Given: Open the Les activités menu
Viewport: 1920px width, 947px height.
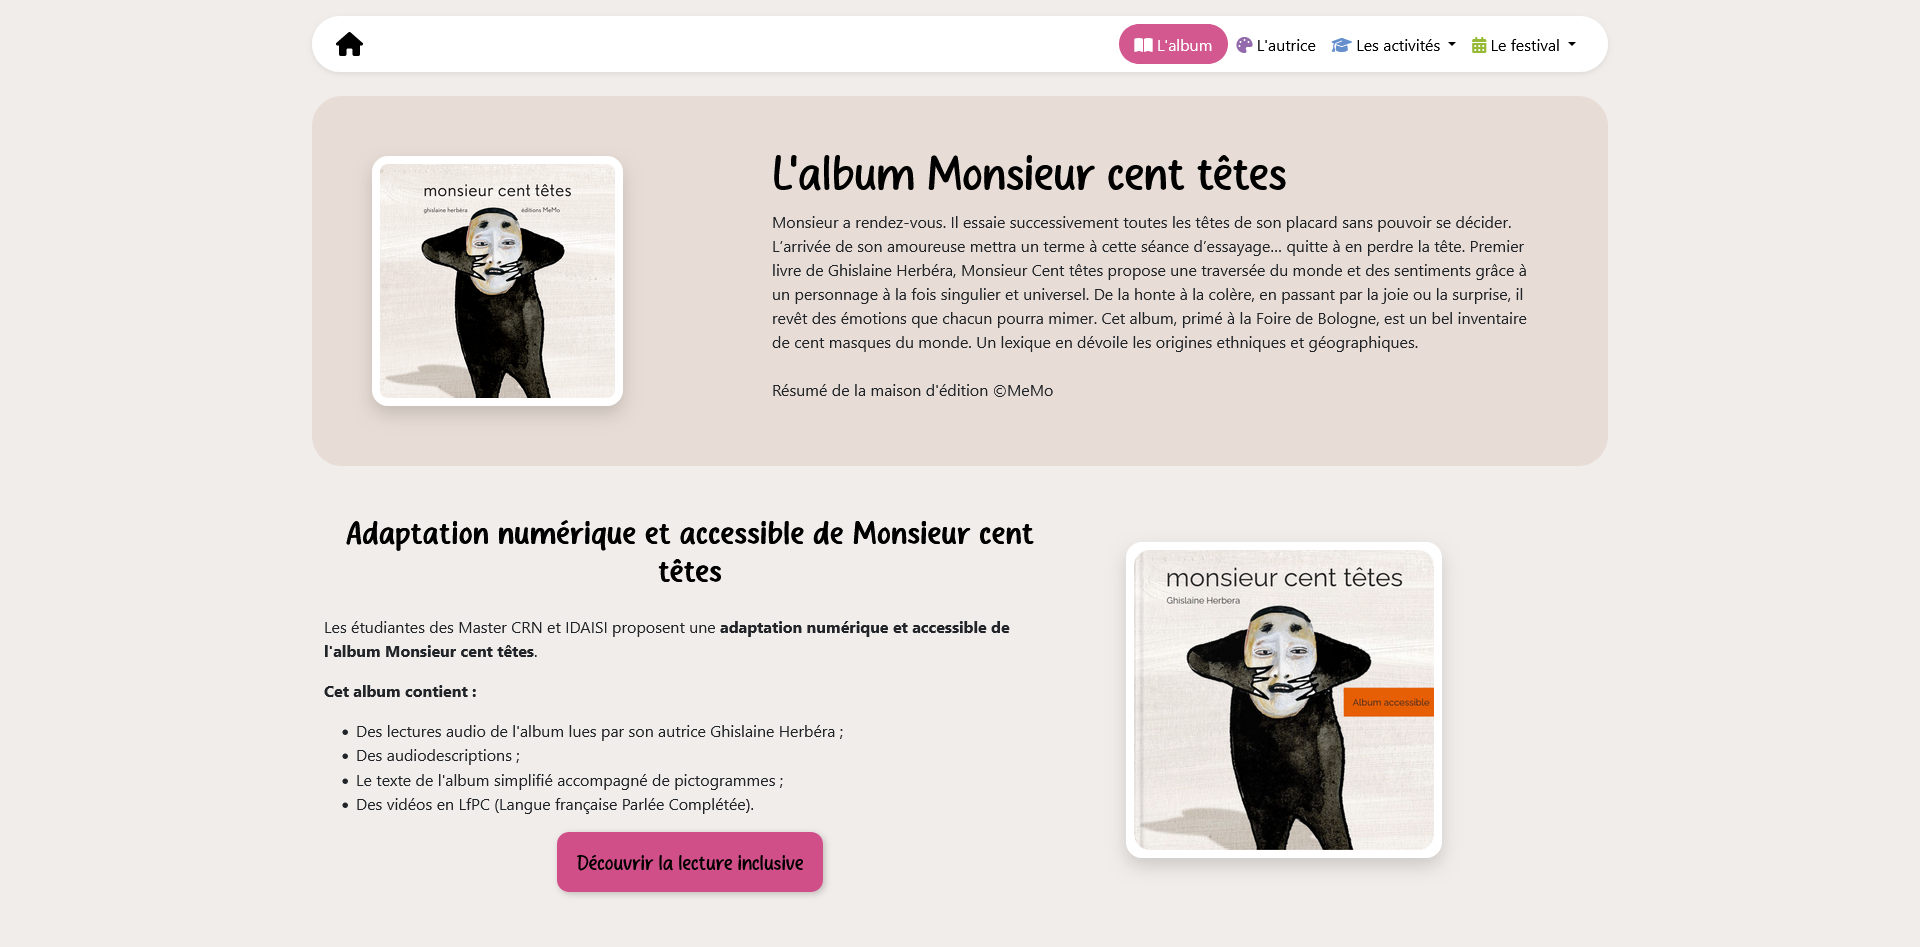Looking at the screenshot, I should click(1394, 45).
